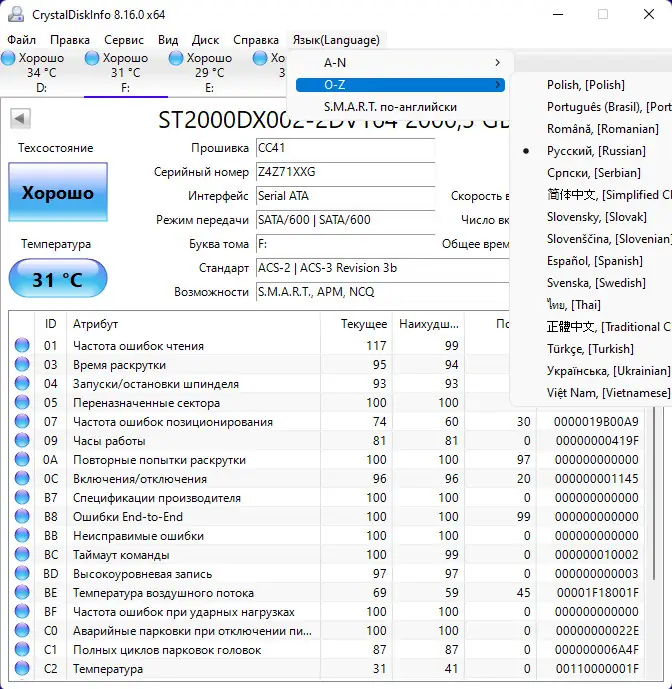This screenshot has height=689, width=672.
Task: Select disk F: status orb at 31 °C
Action: 92,58
